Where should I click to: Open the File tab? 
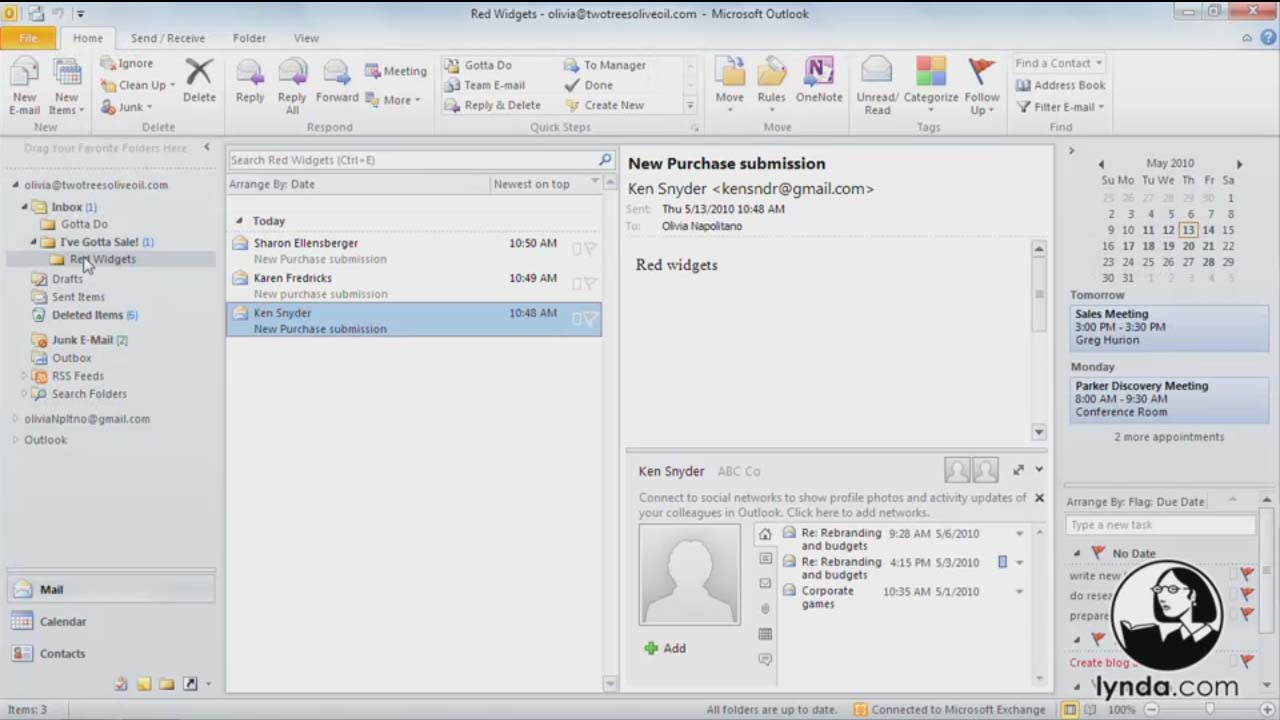coord(28,38)
